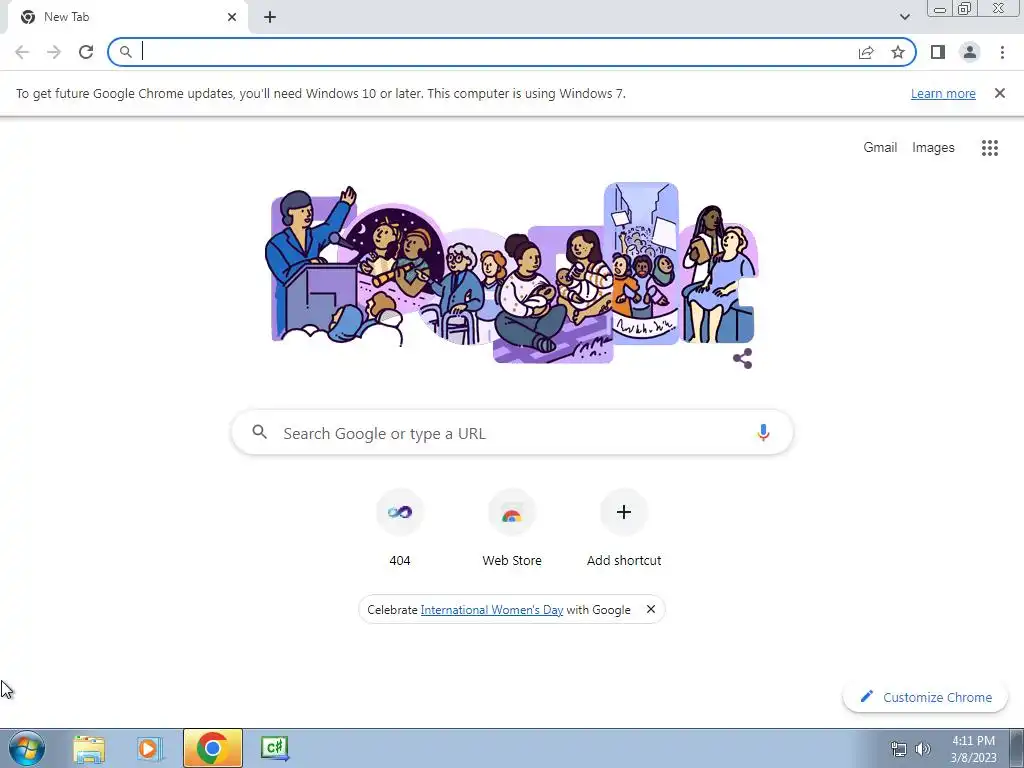Click the International Women's Day Doodle

(x=513, y=272)
